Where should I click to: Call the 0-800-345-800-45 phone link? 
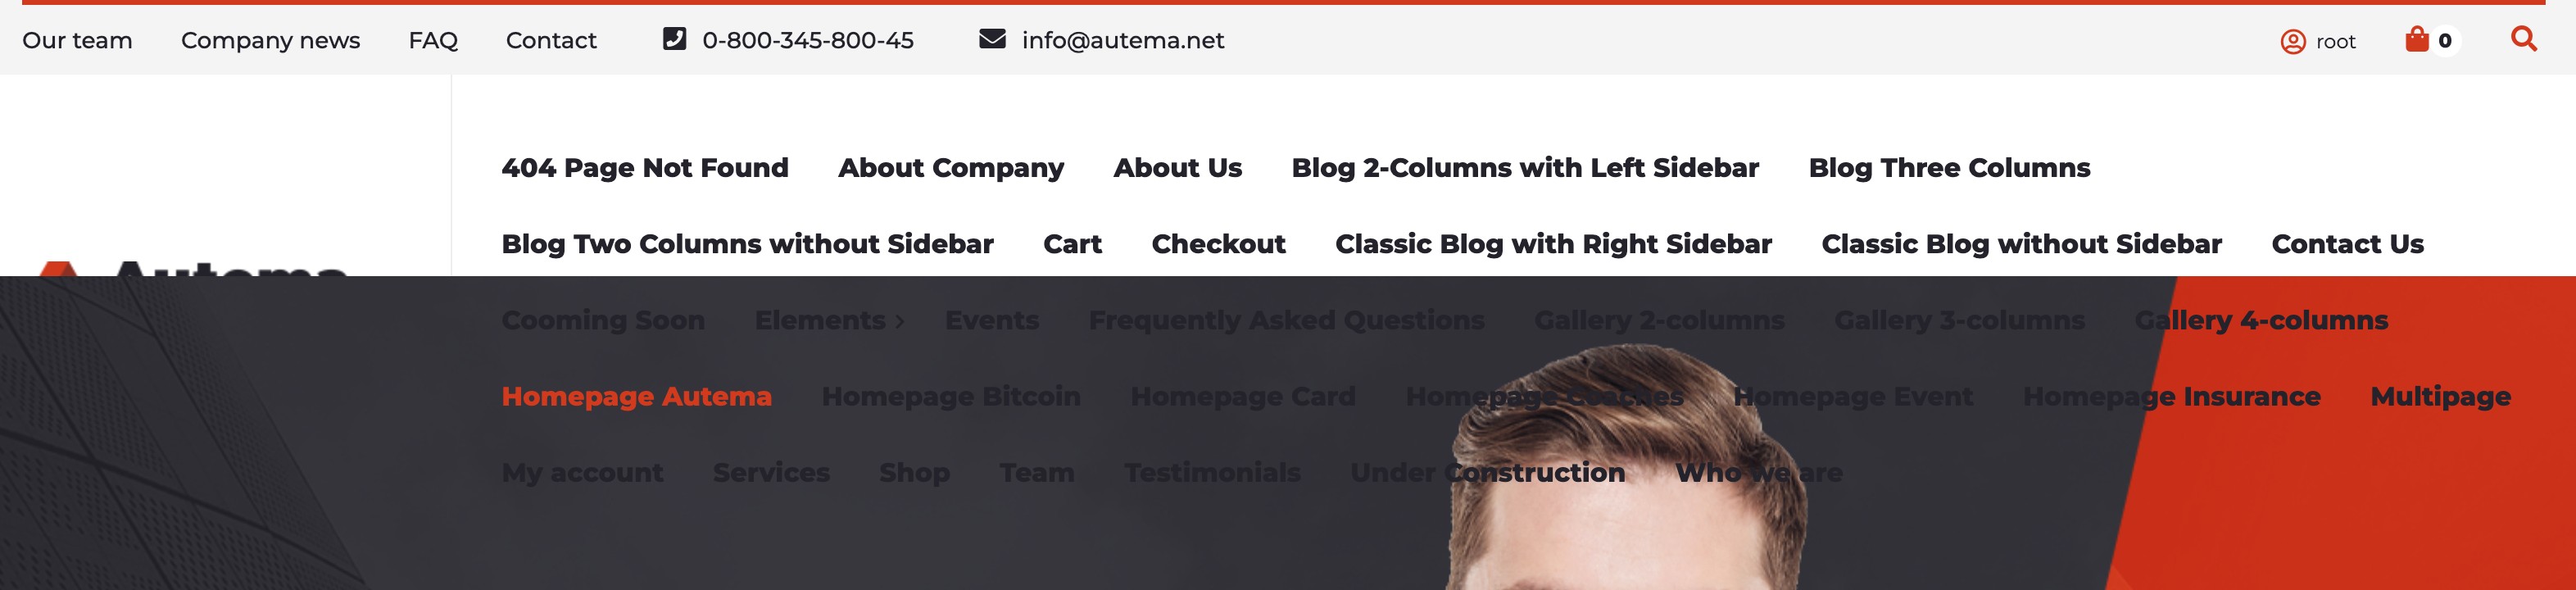point(808,40)
